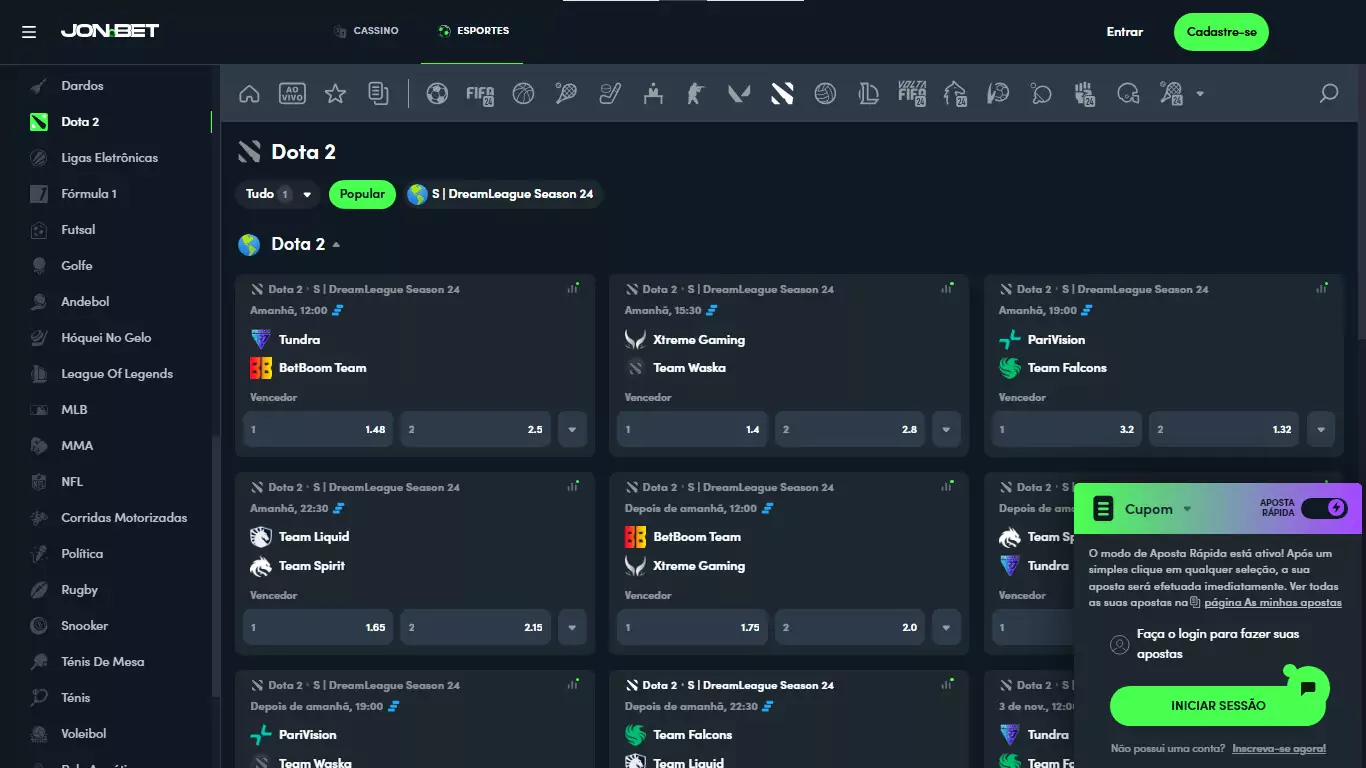Expand more markets for Tundra vs BetBoom Team
Viewport: 1366px width, 768px height.
click(x=572, y=429)
